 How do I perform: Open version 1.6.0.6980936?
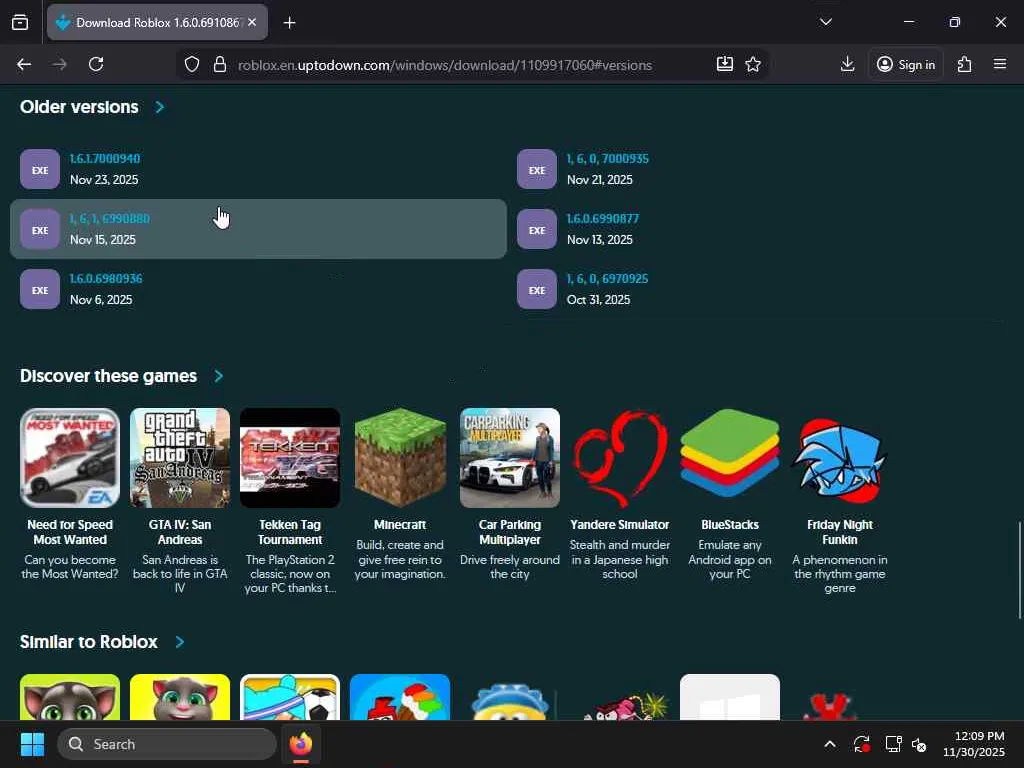(x=106, y=279)
